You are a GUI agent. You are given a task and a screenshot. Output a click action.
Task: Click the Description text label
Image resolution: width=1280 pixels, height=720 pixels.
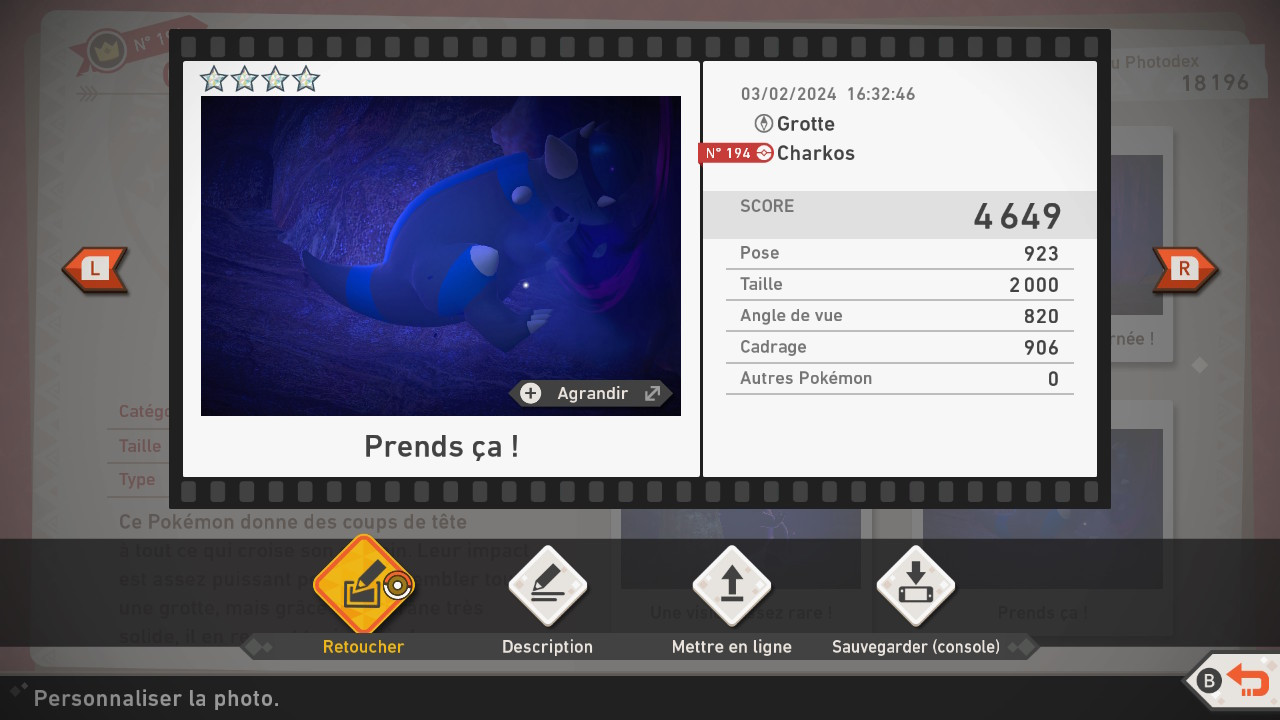(547, 647)
